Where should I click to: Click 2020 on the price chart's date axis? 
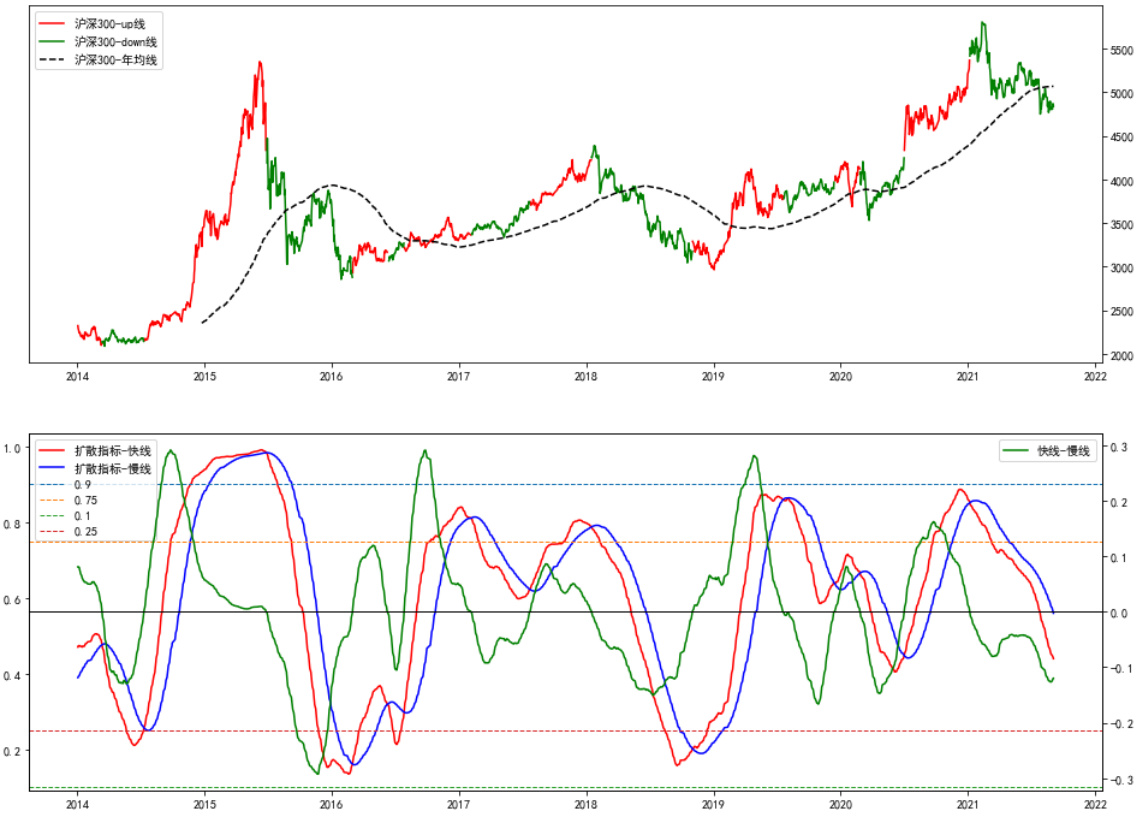pos(840,377)
